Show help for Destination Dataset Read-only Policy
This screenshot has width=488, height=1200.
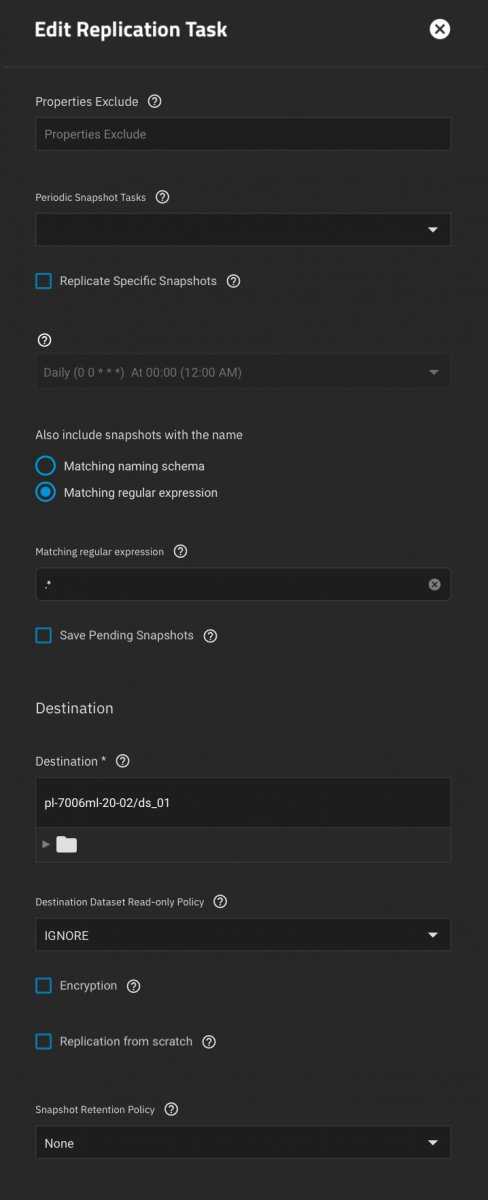[x=220, y=901]
